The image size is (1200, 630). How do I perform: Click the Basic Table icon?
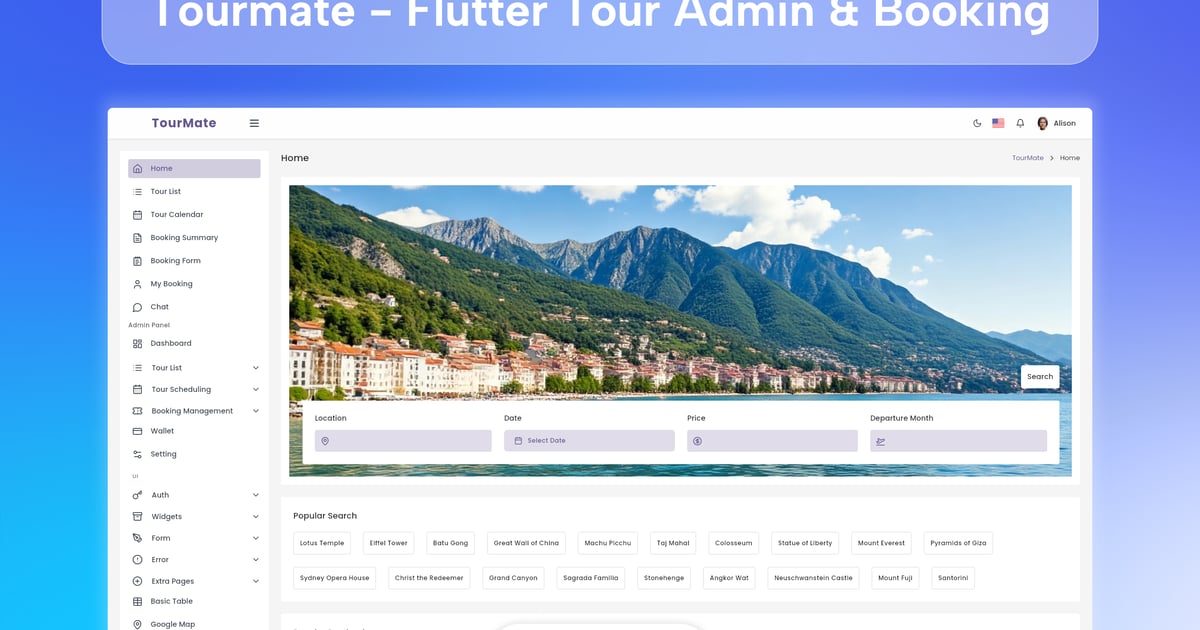[138, 602]
